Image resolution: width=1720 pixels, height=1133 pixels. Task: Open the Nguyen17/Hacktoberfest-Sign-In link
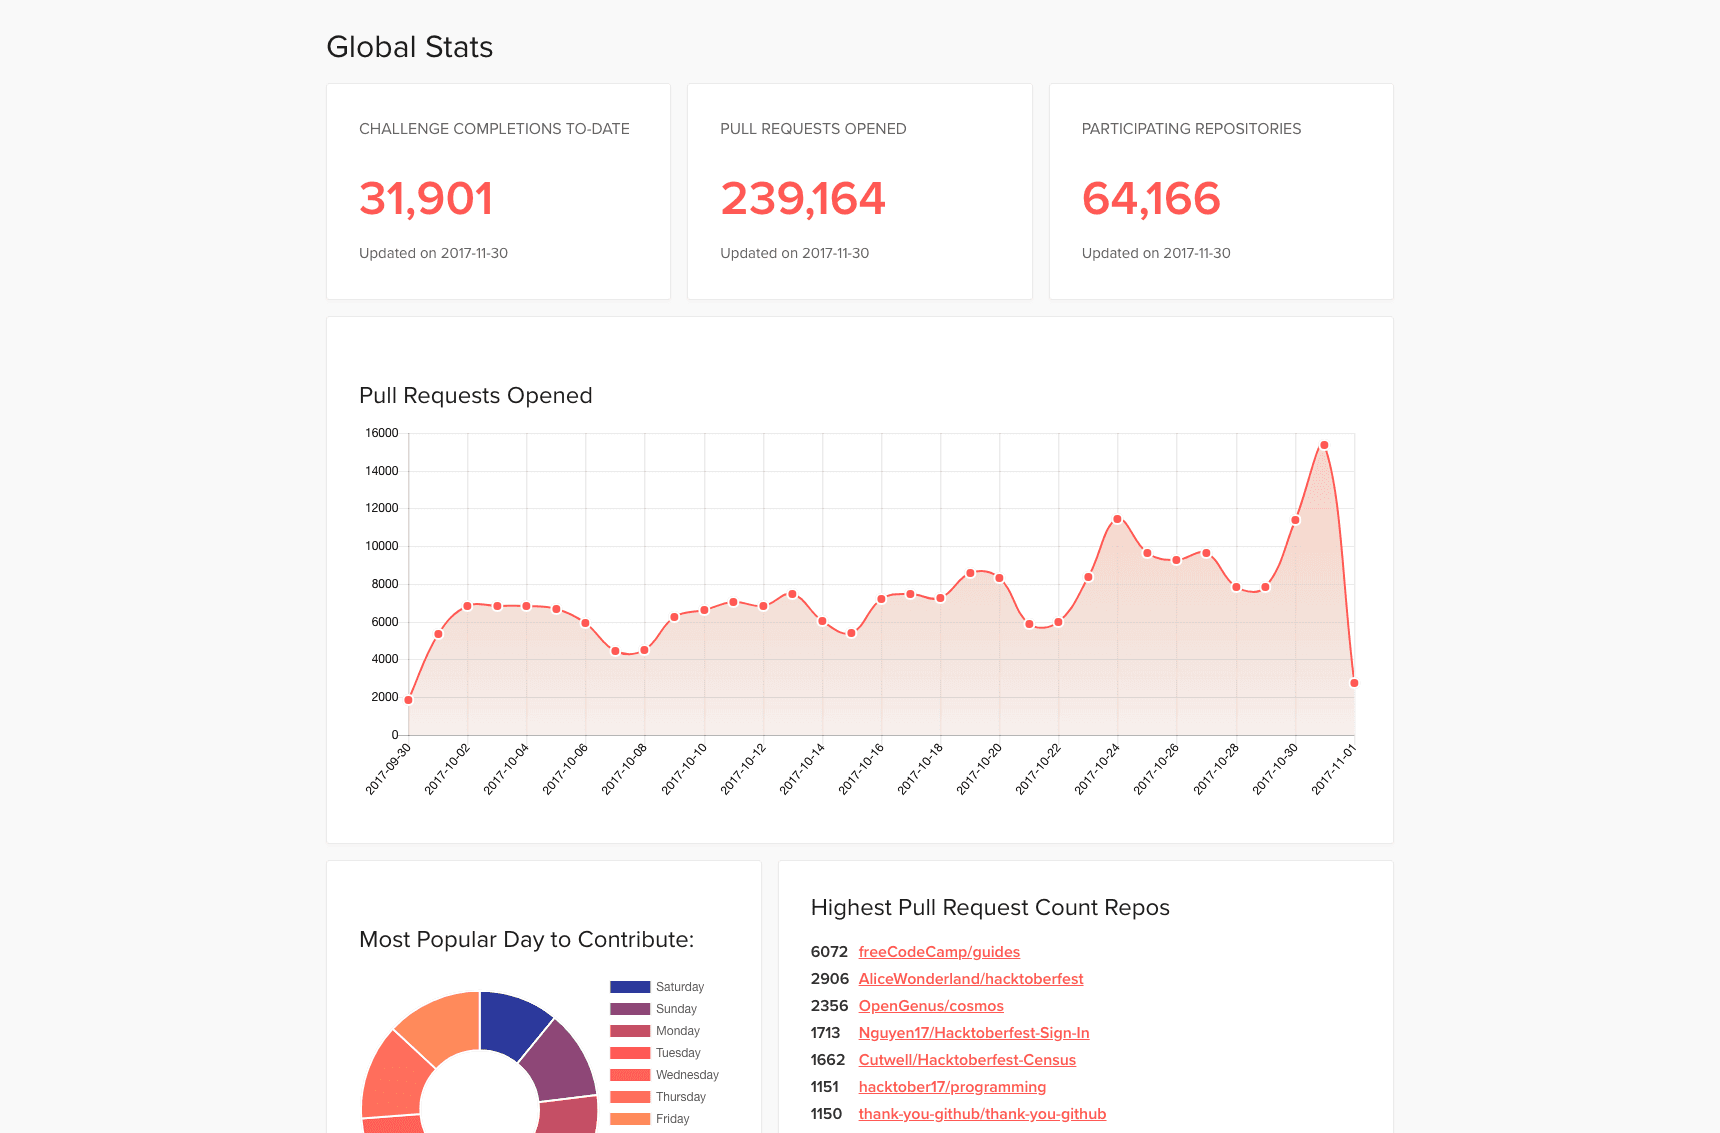click(x=973, y=1033)
